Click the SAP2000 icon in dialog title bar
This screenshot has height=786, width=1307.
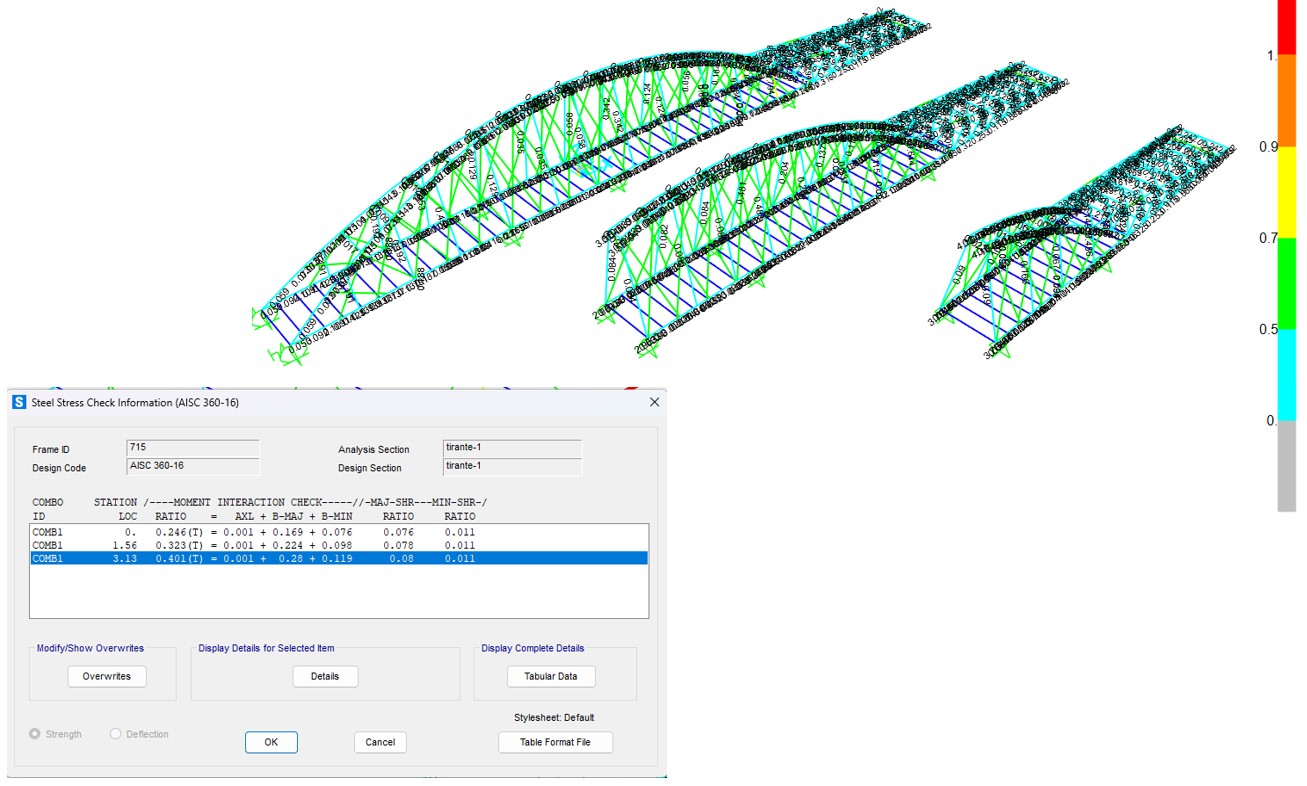(19, 402)
